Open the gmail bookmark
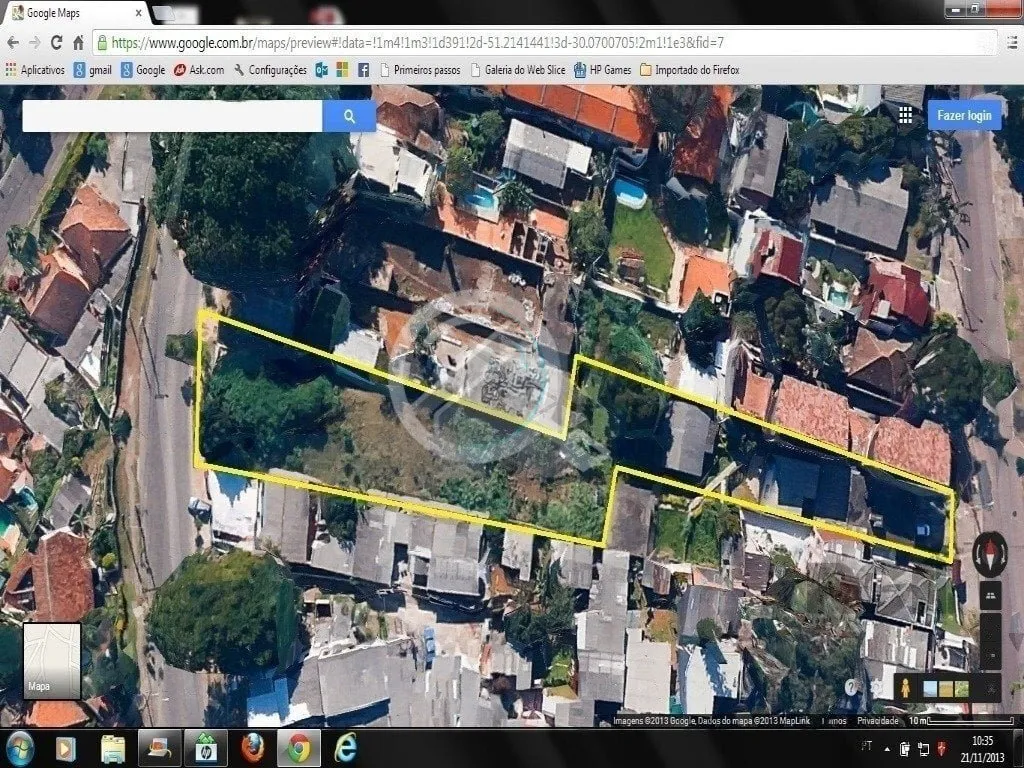Screen dimensions: 1024x768 [x=93, y=70]
